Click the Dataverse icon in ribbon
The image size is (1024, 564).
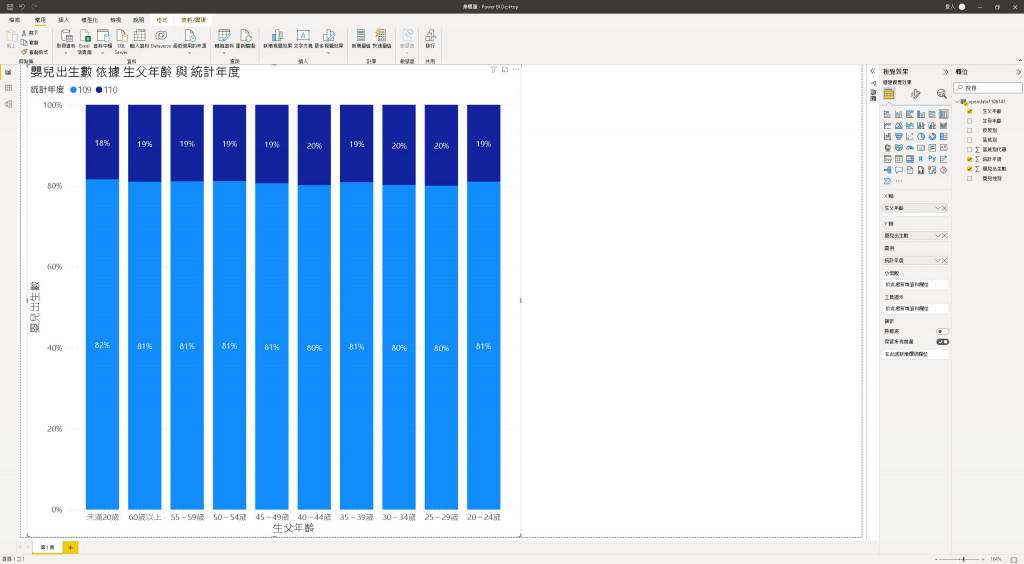tap(161, 35)
